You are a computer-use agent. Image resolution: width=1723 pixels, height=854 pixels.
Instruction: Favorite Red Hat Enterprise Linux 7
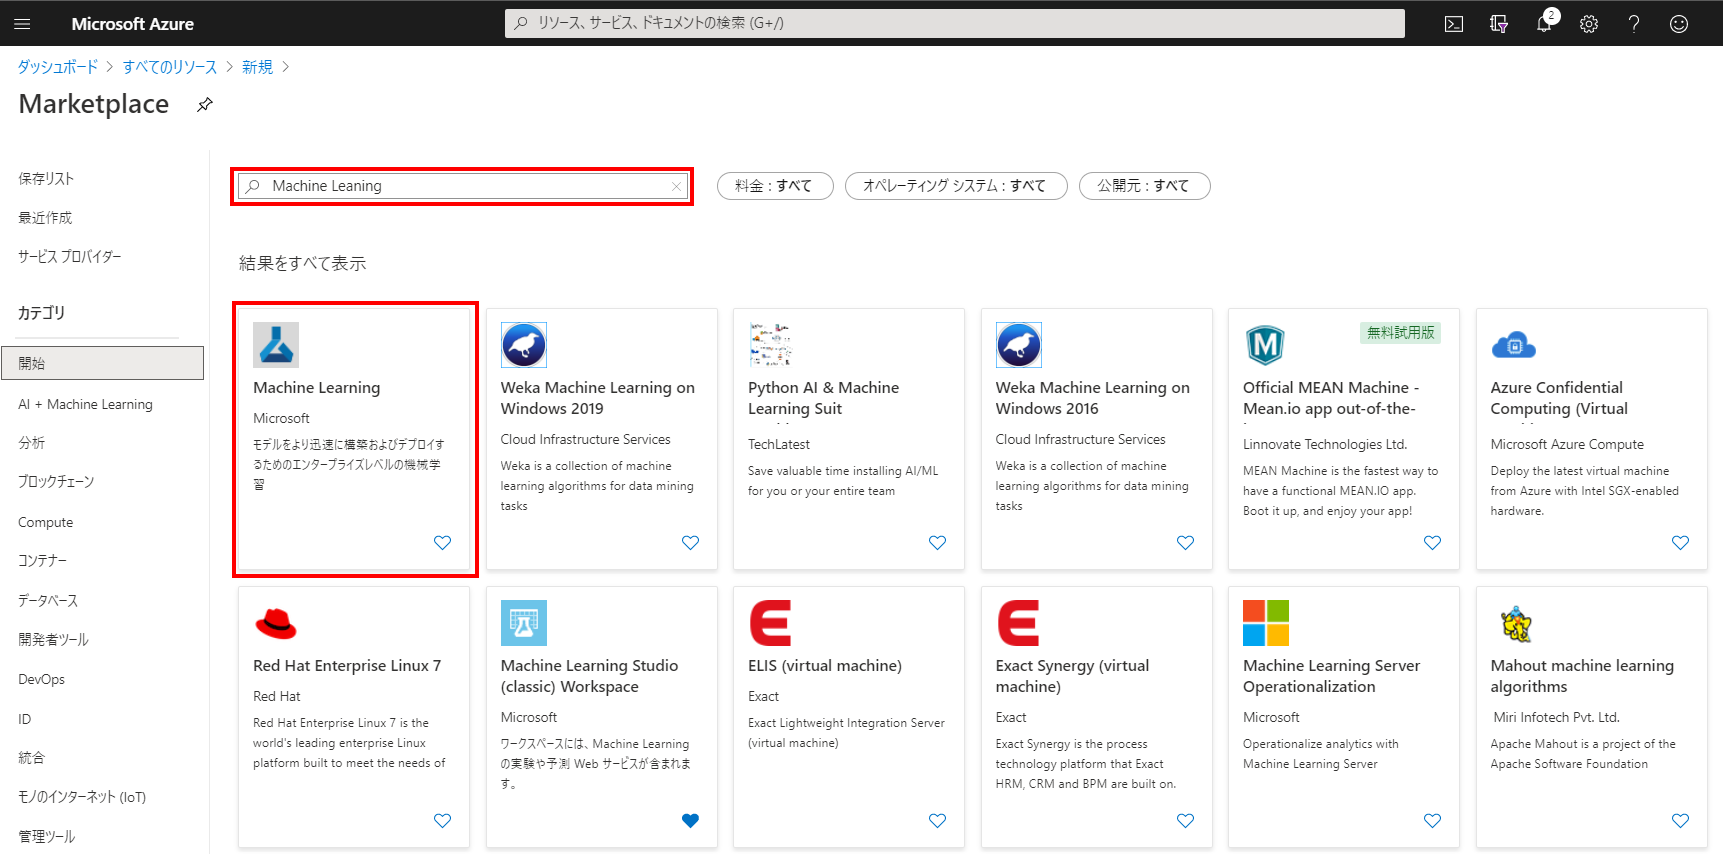[x=442, y=821]
